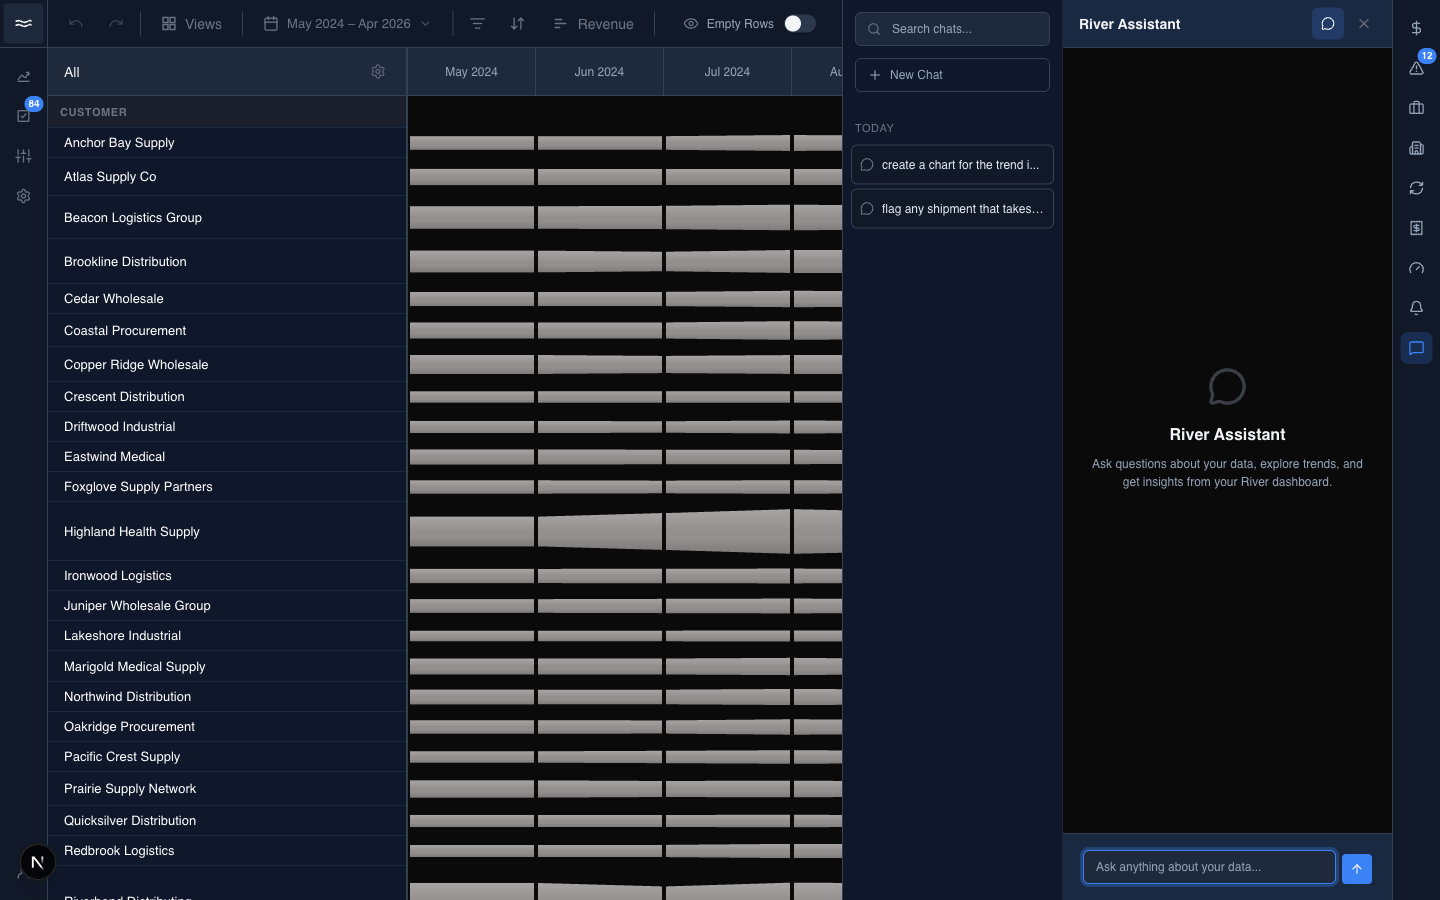Open the building icon in right rail
Image resolution: width=1440 pixels, height=900 pixels.
[1416, 148]
